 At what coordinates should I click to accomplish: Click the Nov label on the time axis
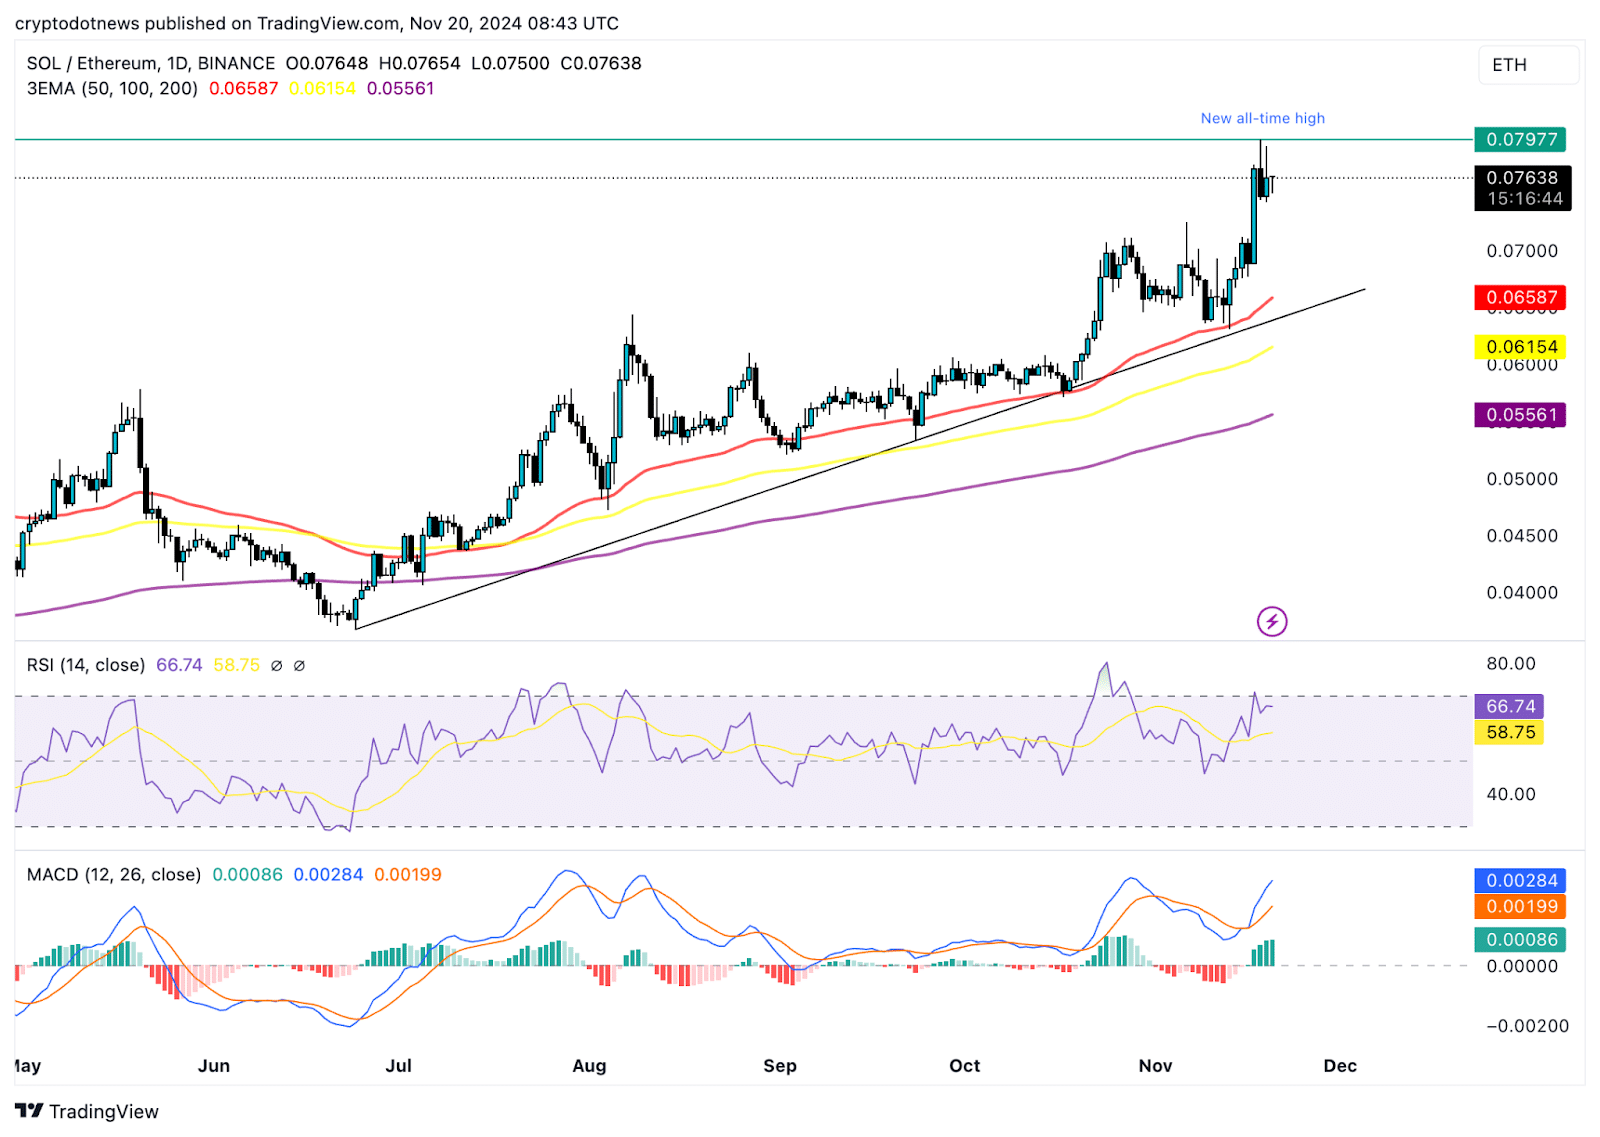[1155, 1066]
